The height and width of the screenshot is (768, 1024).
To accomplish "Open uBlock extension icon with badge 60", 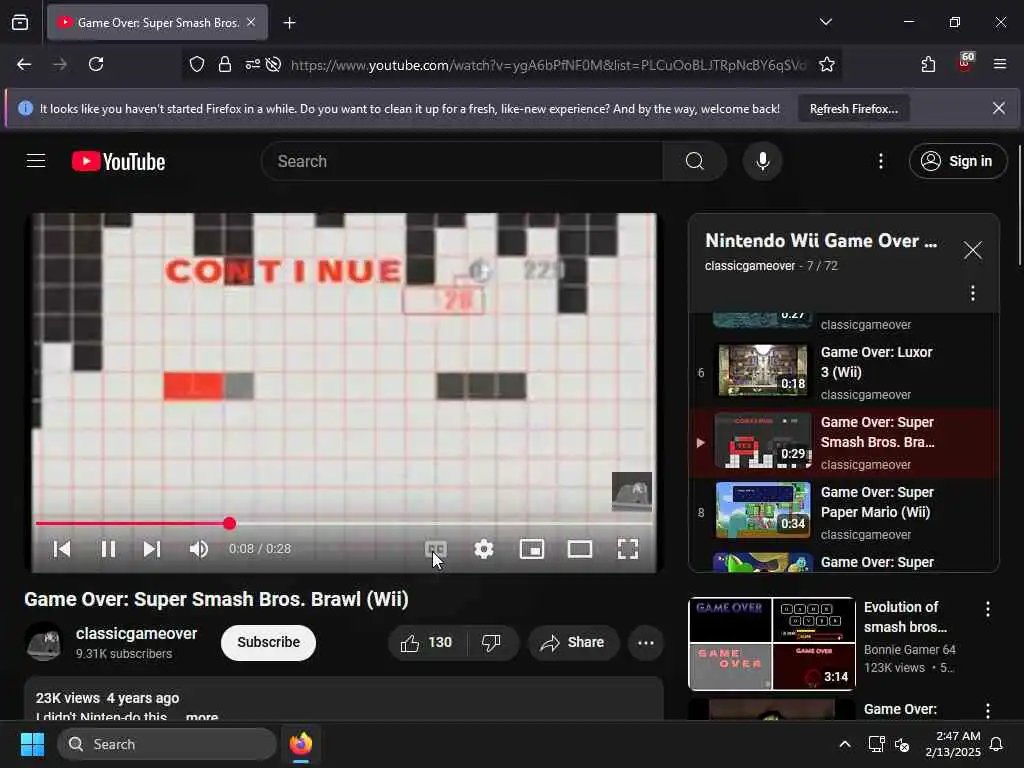I will [965, 63].
